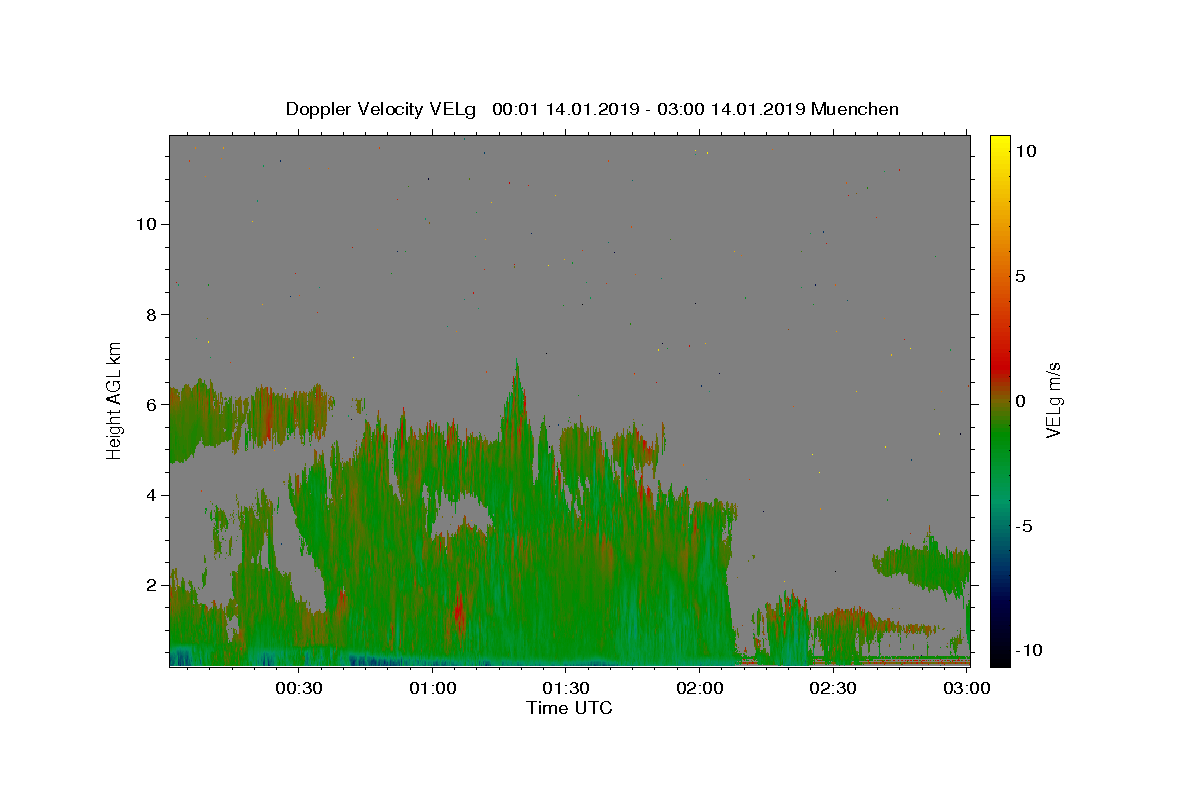Click the colorbar value 10 label
Screen dimensions: 1200x800
pyautogui.click(x=1025, y=151)
